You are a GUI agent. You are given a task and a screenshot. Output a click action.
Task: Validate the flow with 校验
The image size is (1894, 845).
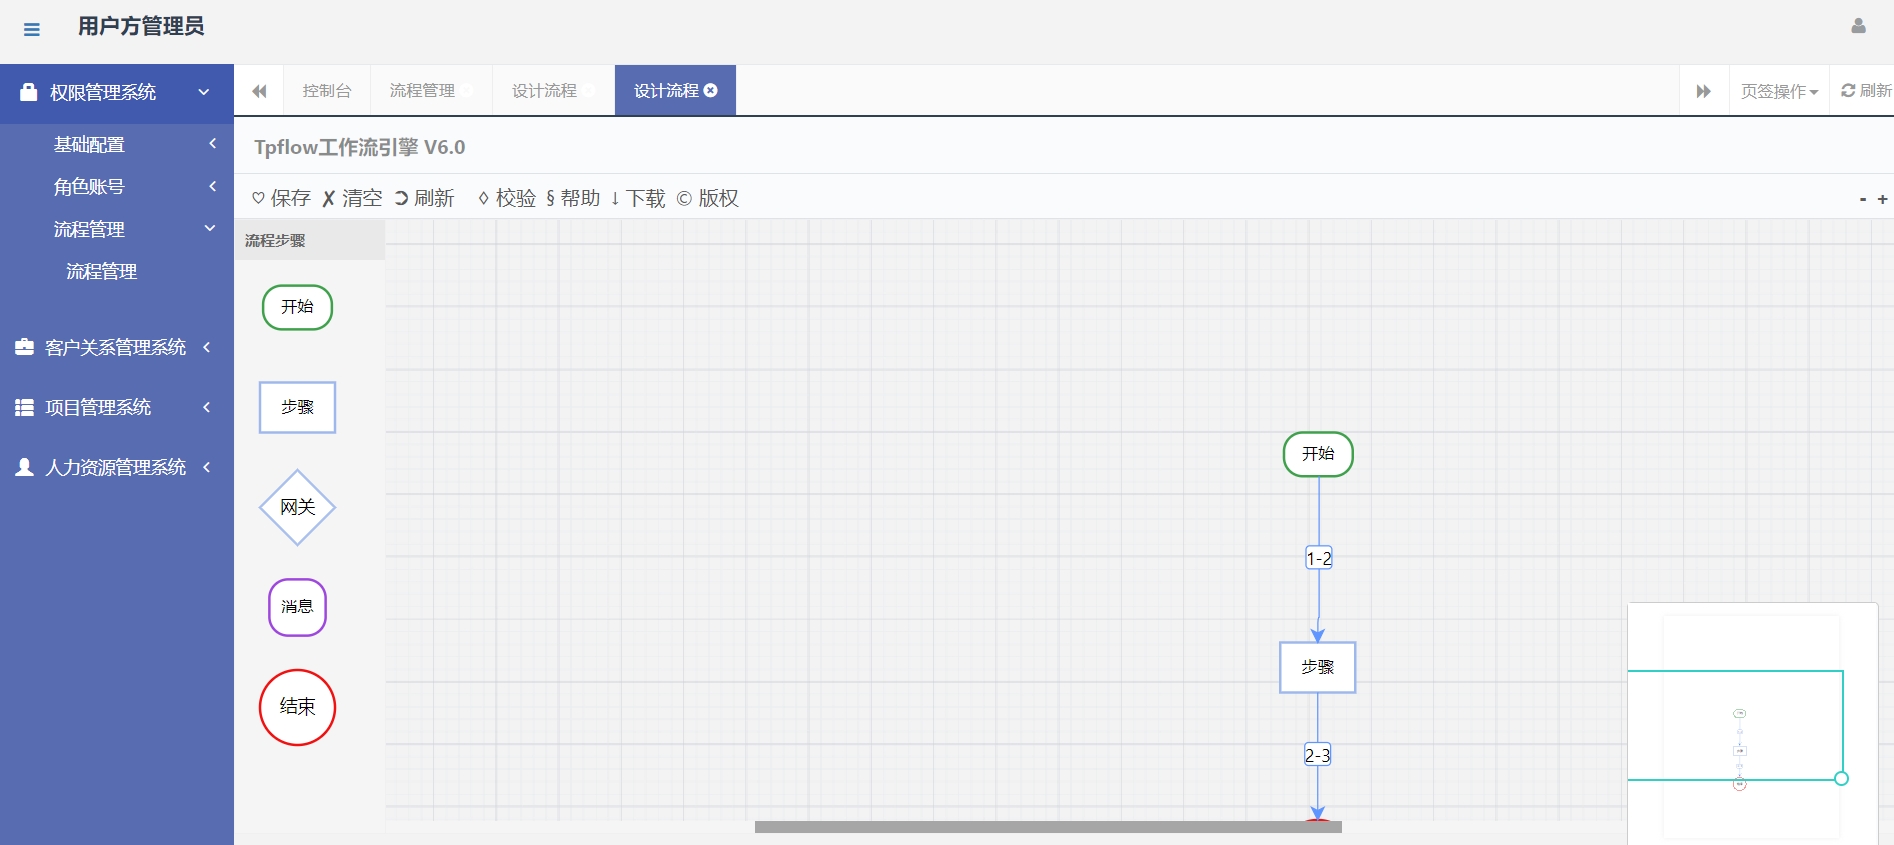coord(507,198)
